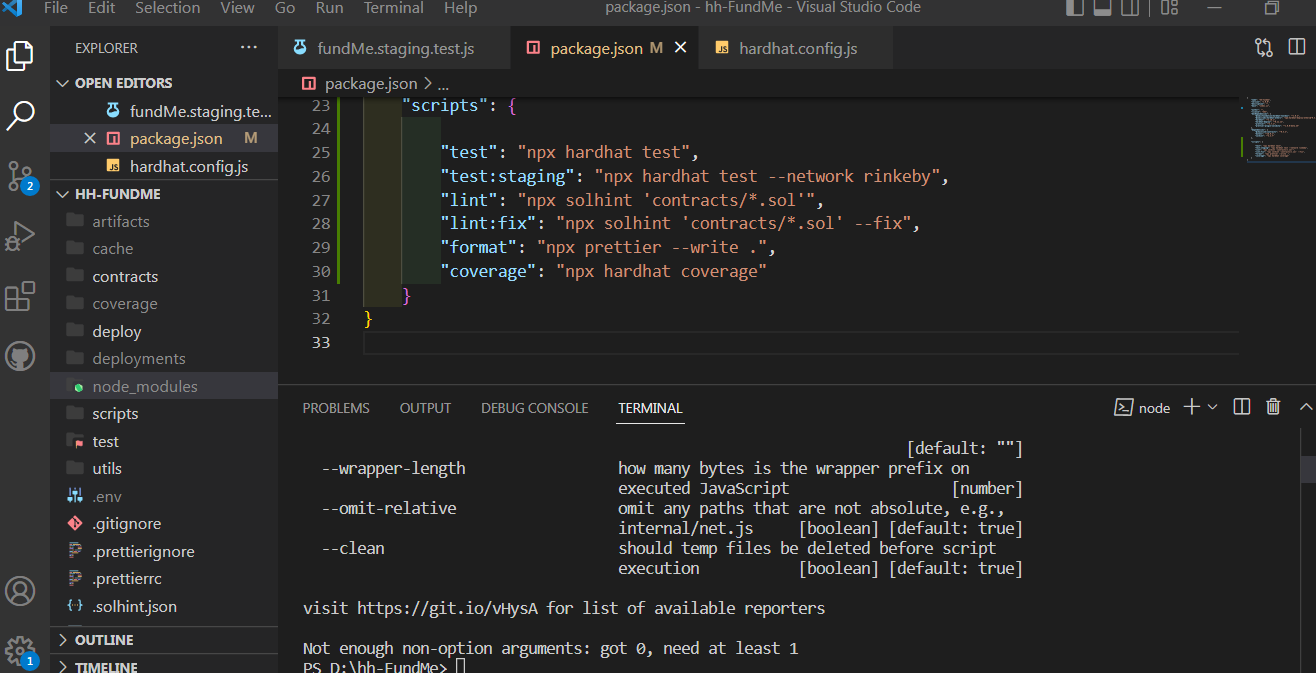Close package.json in Open Editors list
This screenshot has height=673, width=1316.
(90, 138)
